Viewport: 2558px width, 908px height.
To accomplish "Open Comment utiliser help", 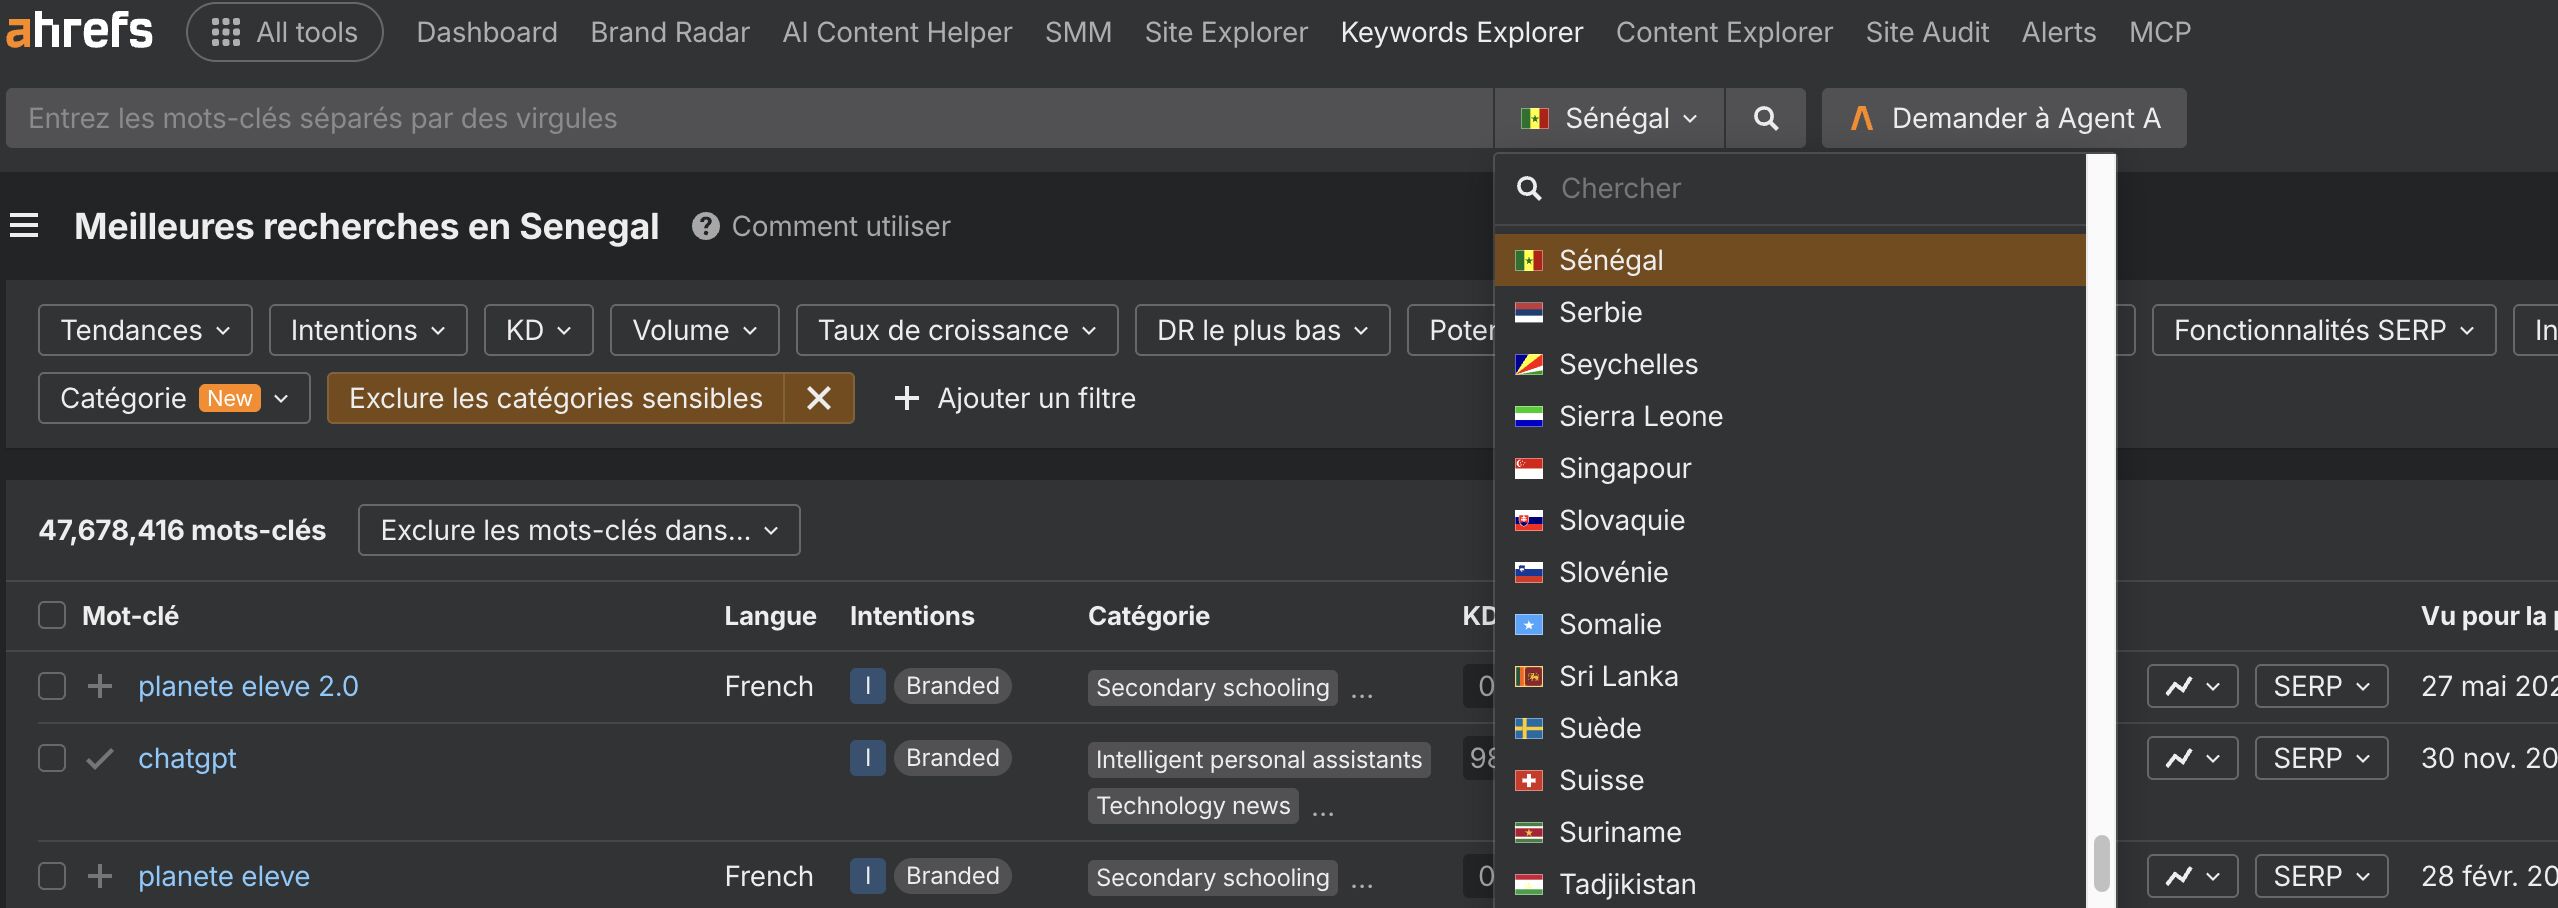I will pos(840,226).
